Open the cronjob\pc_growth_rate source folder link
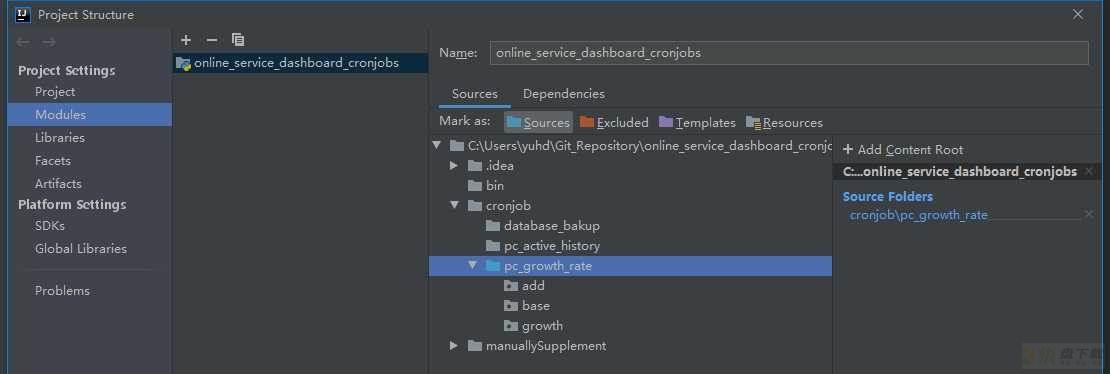This screenshot has height=374, width=1110. click(918, 215)
